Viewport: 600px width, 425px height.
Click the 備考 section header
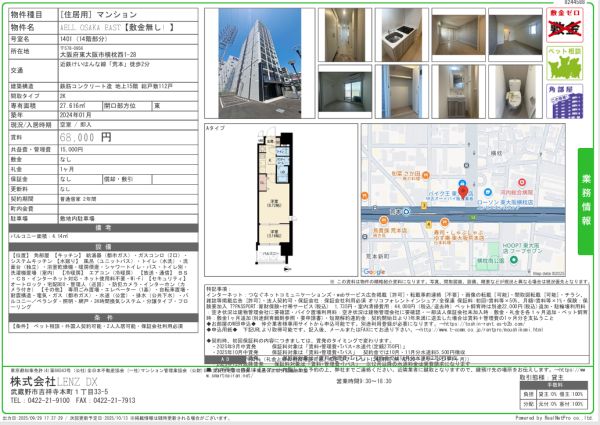[x=103, y=228]
